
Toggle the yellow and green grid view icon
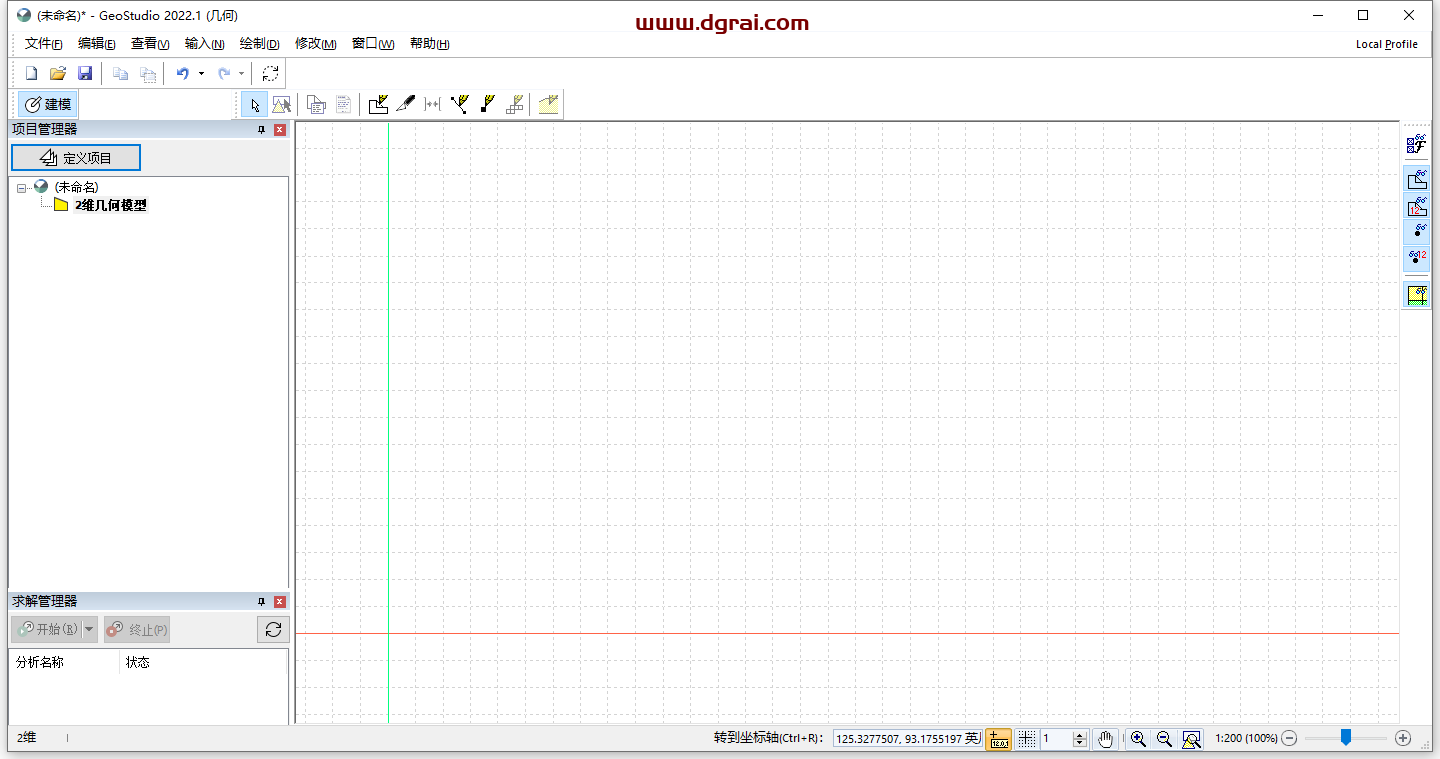(1416, 294)
